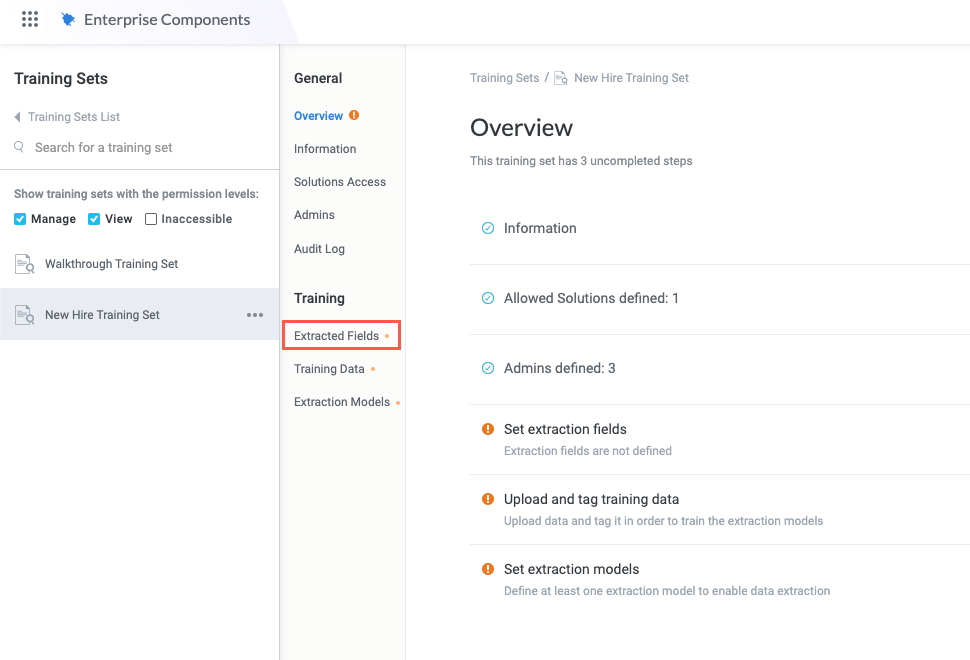This screenshot has width=970, height=660.
Task: Uncheck the View permission checkbox
Action: pyautogui.click(x=94, y=219)
